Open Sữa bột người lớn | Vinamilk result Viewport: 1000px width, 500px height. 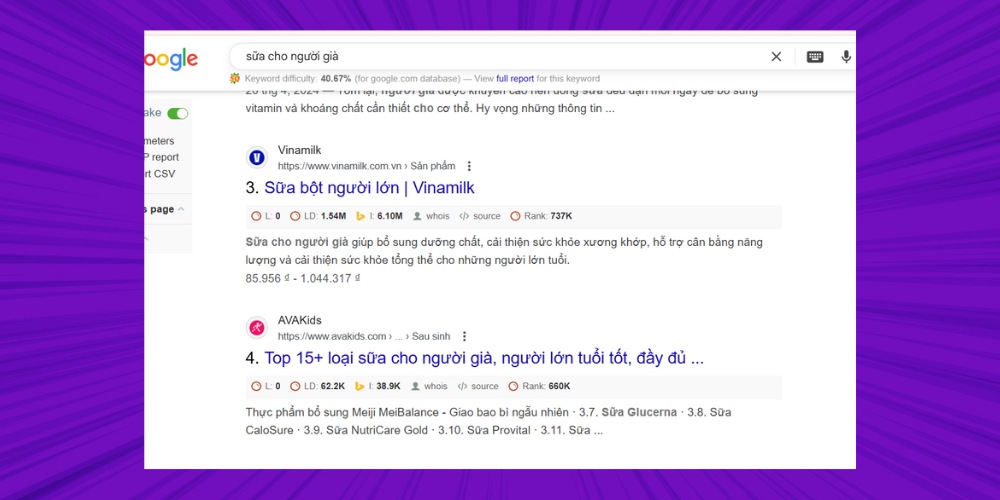tap(369, 188)
